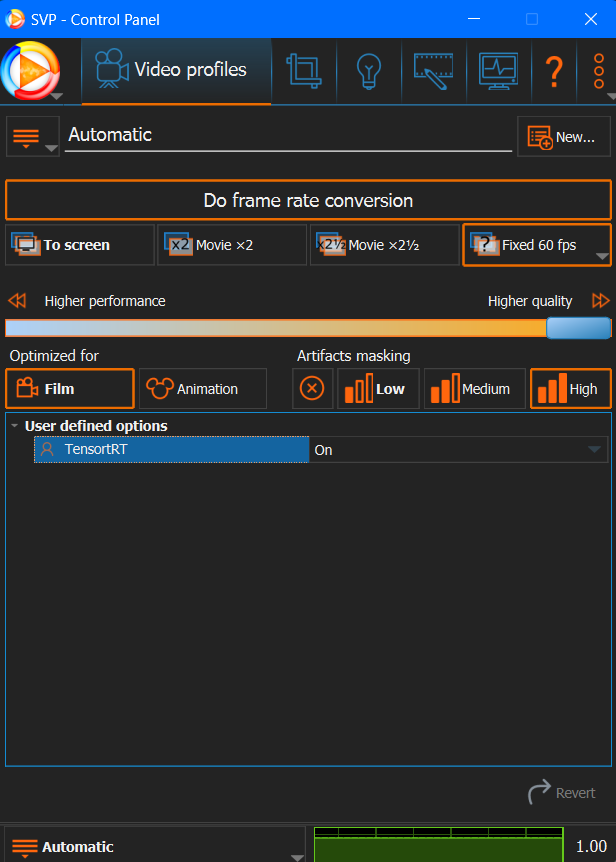Collapse the User defined options group
Screen dimensions: 616x862
pos(15,426)
